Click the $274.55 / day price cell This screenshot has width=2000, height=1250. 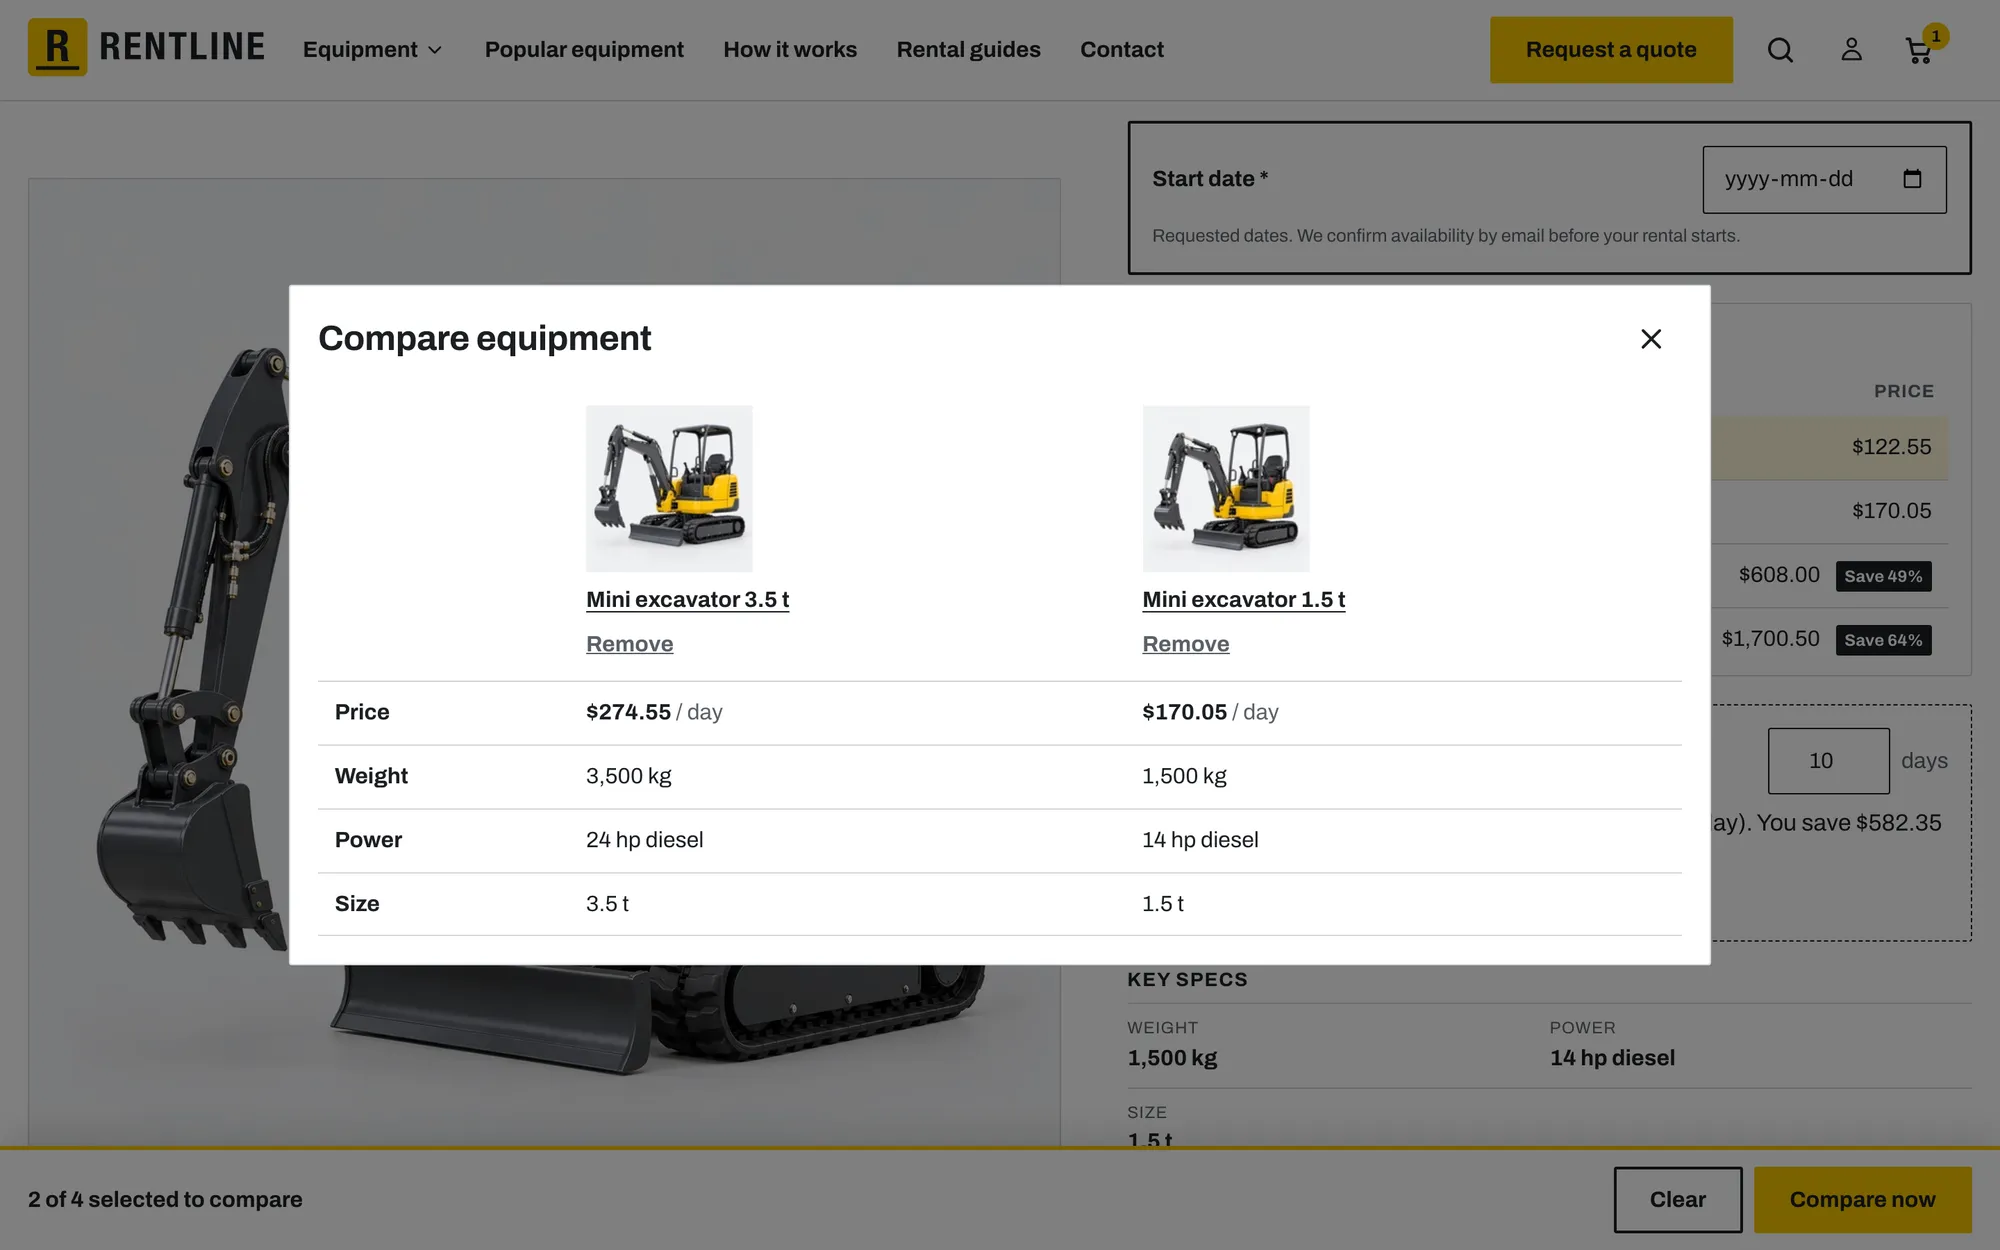click(x=654, y=712)
